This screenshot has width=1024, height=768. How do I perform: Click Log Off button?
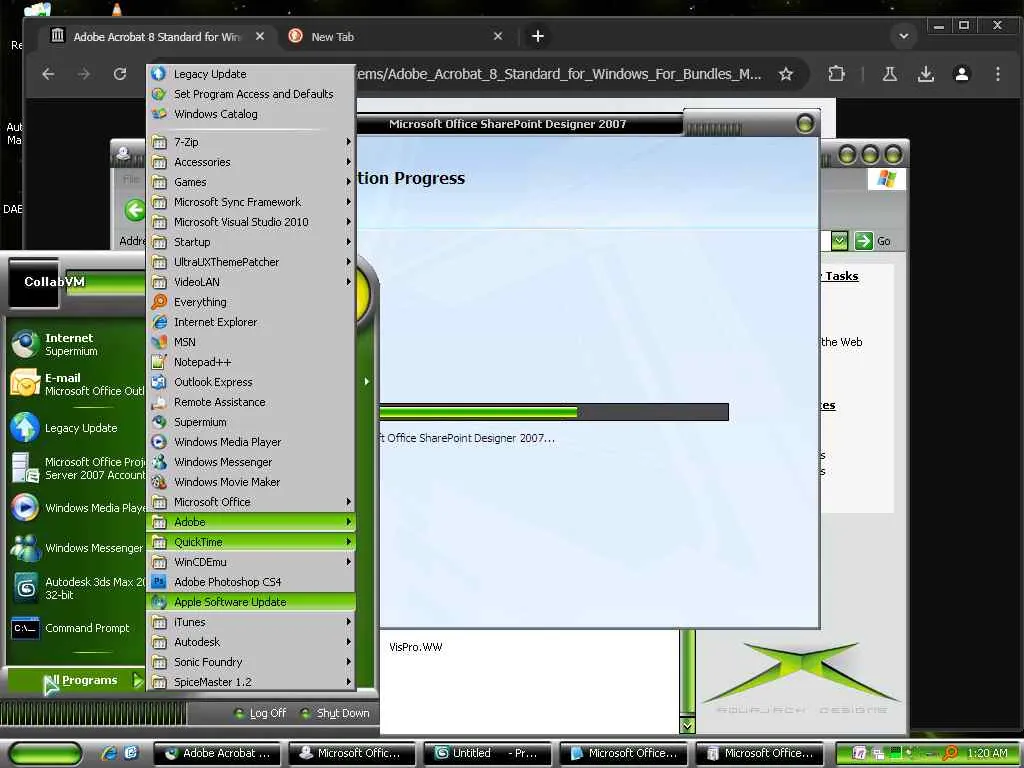(x=261, y=713)
